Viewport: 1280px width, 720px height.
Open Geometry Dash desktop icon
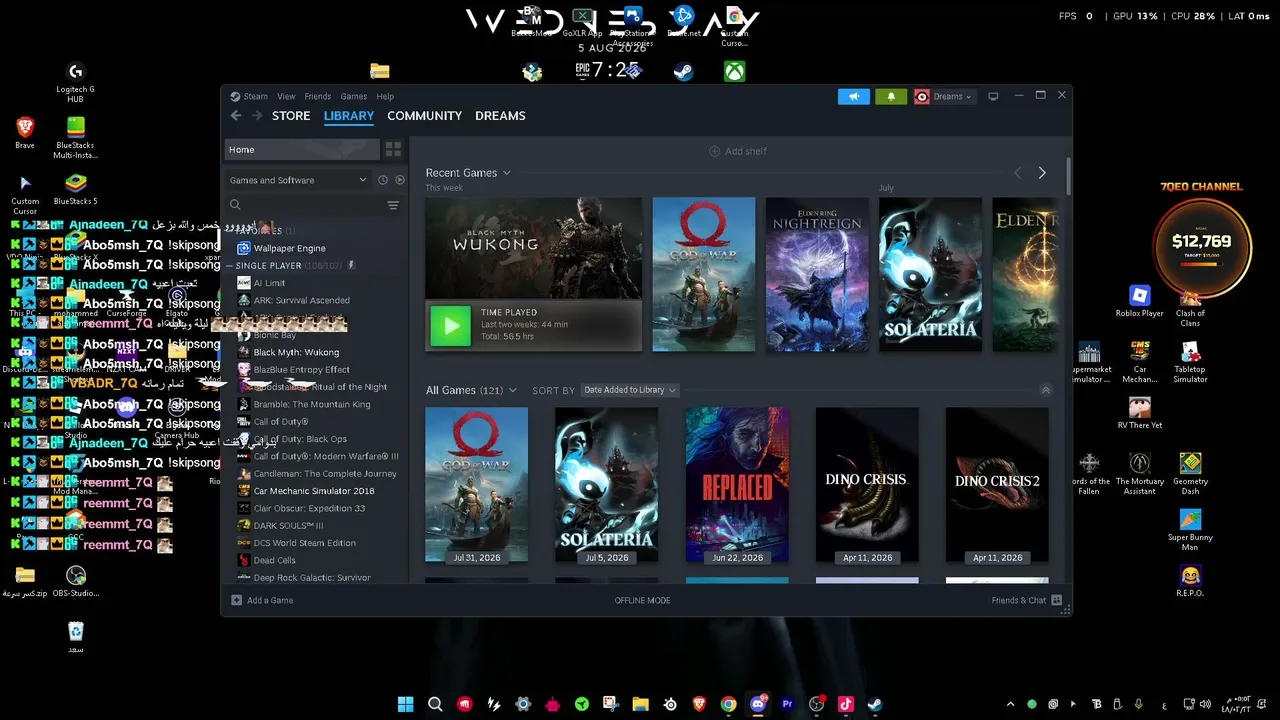pos(1190,474)
